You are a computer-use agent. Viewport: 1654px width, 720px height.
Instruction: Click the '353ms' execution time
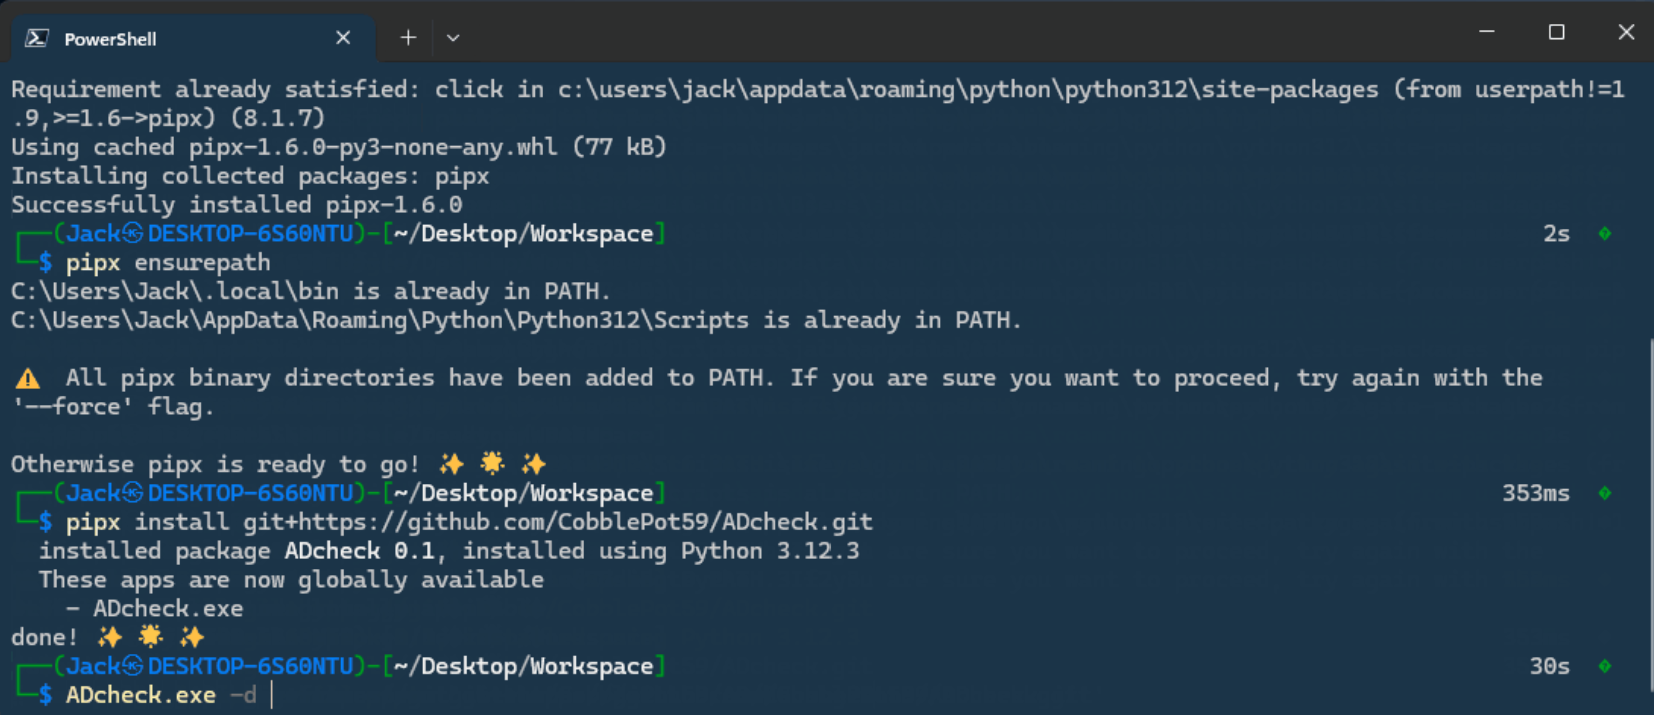[1536, 493]
